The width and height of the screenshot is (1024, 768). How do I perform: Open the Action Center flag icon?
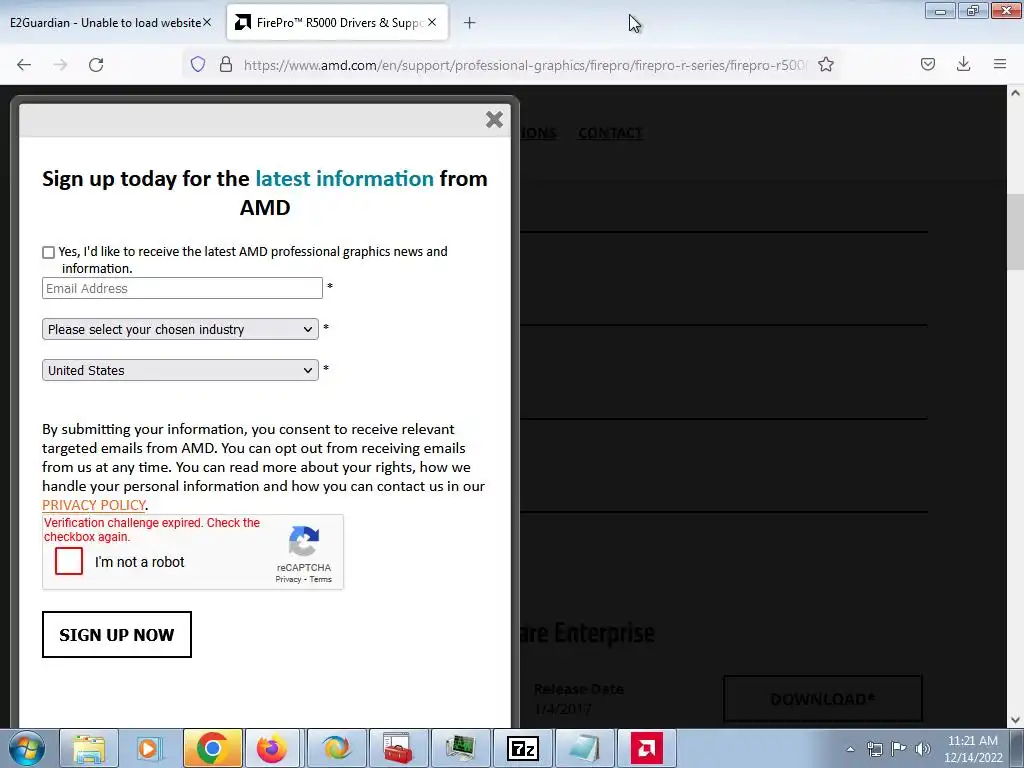pos(899,749)
